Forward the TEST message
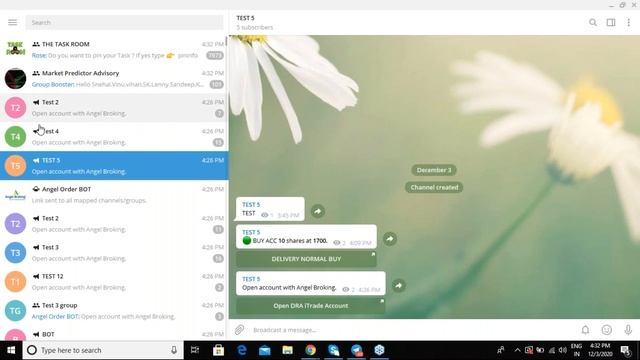Screen dimensions: 640x360 [318, 211]
